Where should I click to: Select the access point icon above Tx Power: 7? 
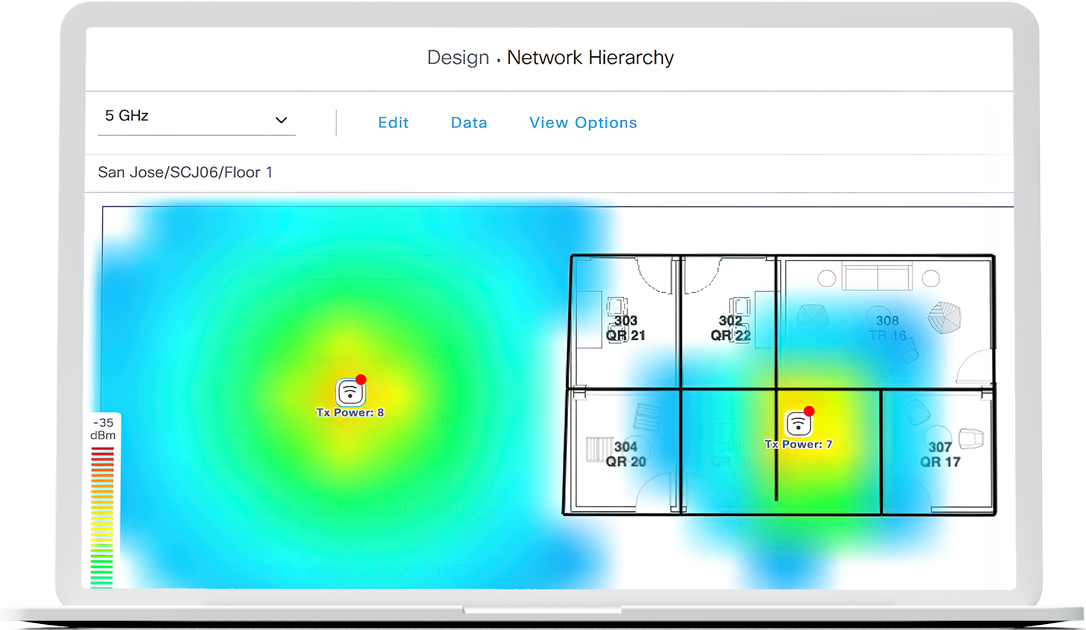click(797, 424)
